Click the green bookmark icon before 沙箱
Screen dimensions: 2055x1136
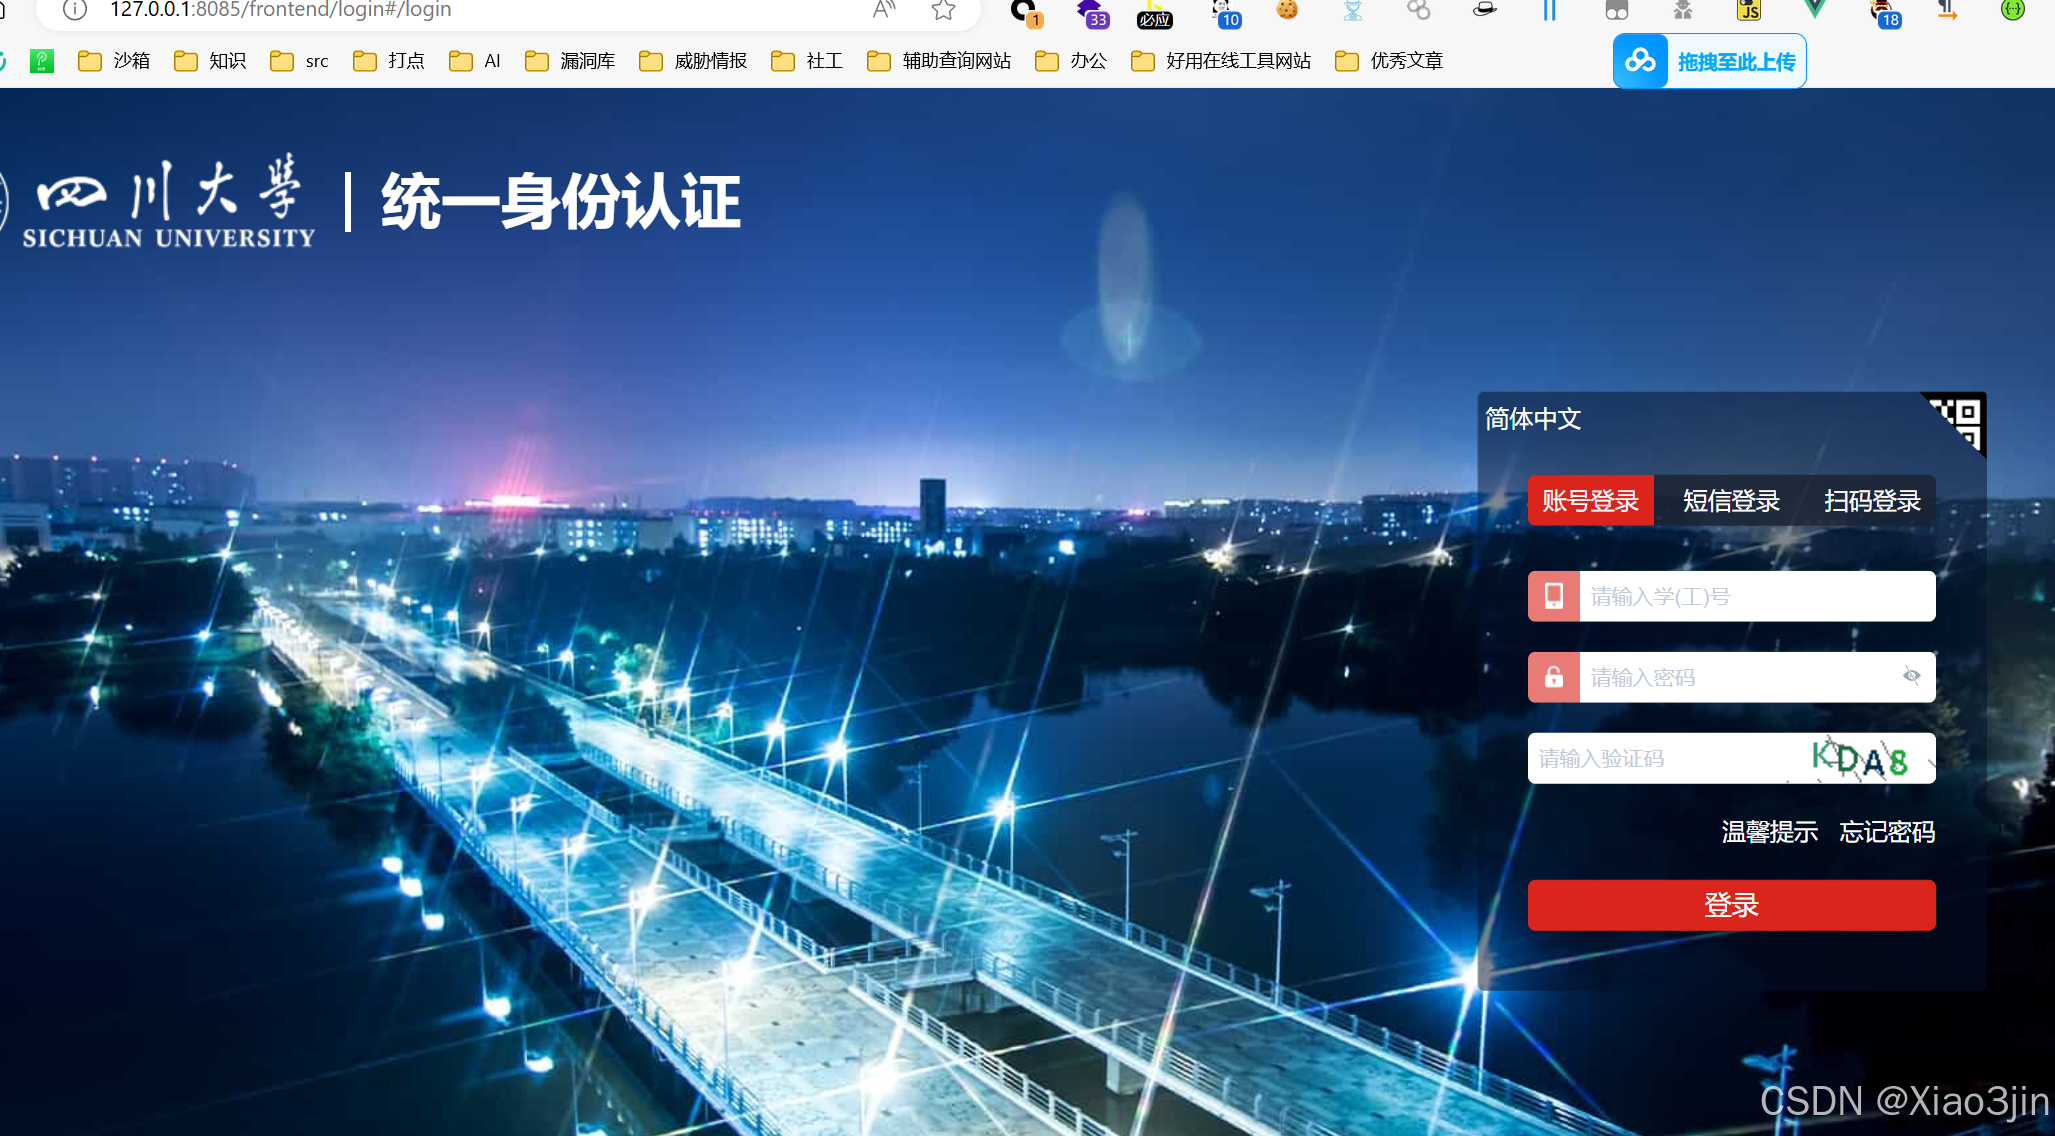tap(42, 61)
